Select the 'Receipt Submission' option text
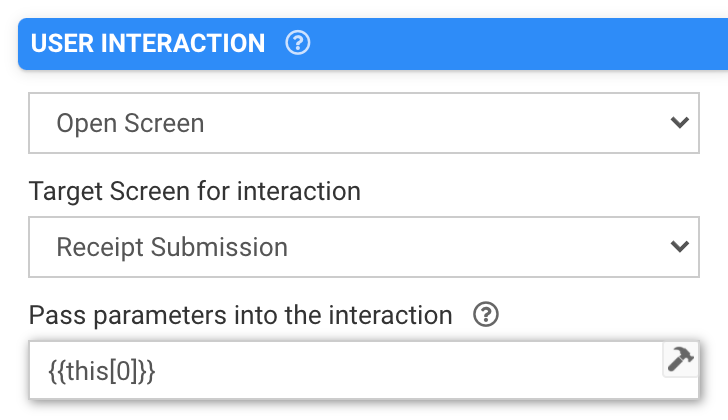Image resolution: width=728 pixels, height=420 pixels. pos(172,246)
